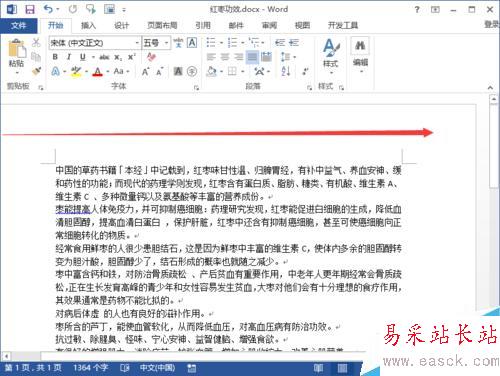
Task: Click the phonetic guide (wén) icon
Action: (x=178, y=43)
